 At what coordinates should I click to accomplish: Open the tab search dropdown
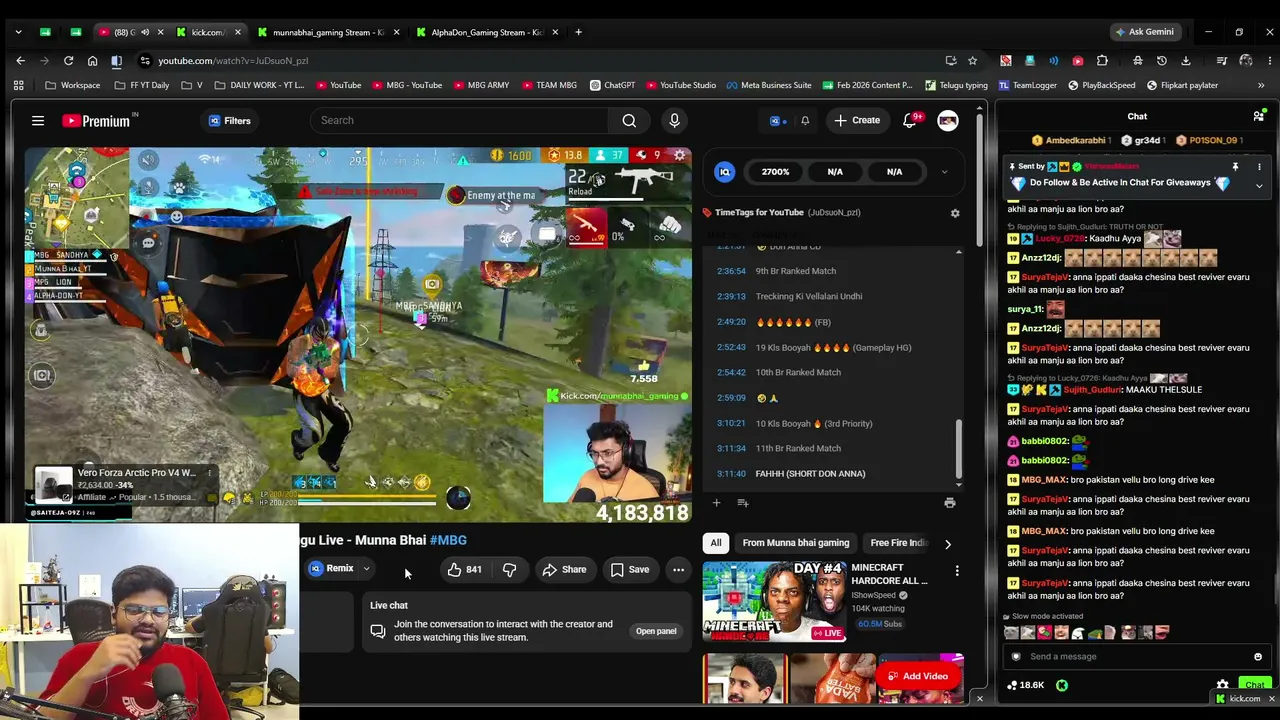click(18, 32)
